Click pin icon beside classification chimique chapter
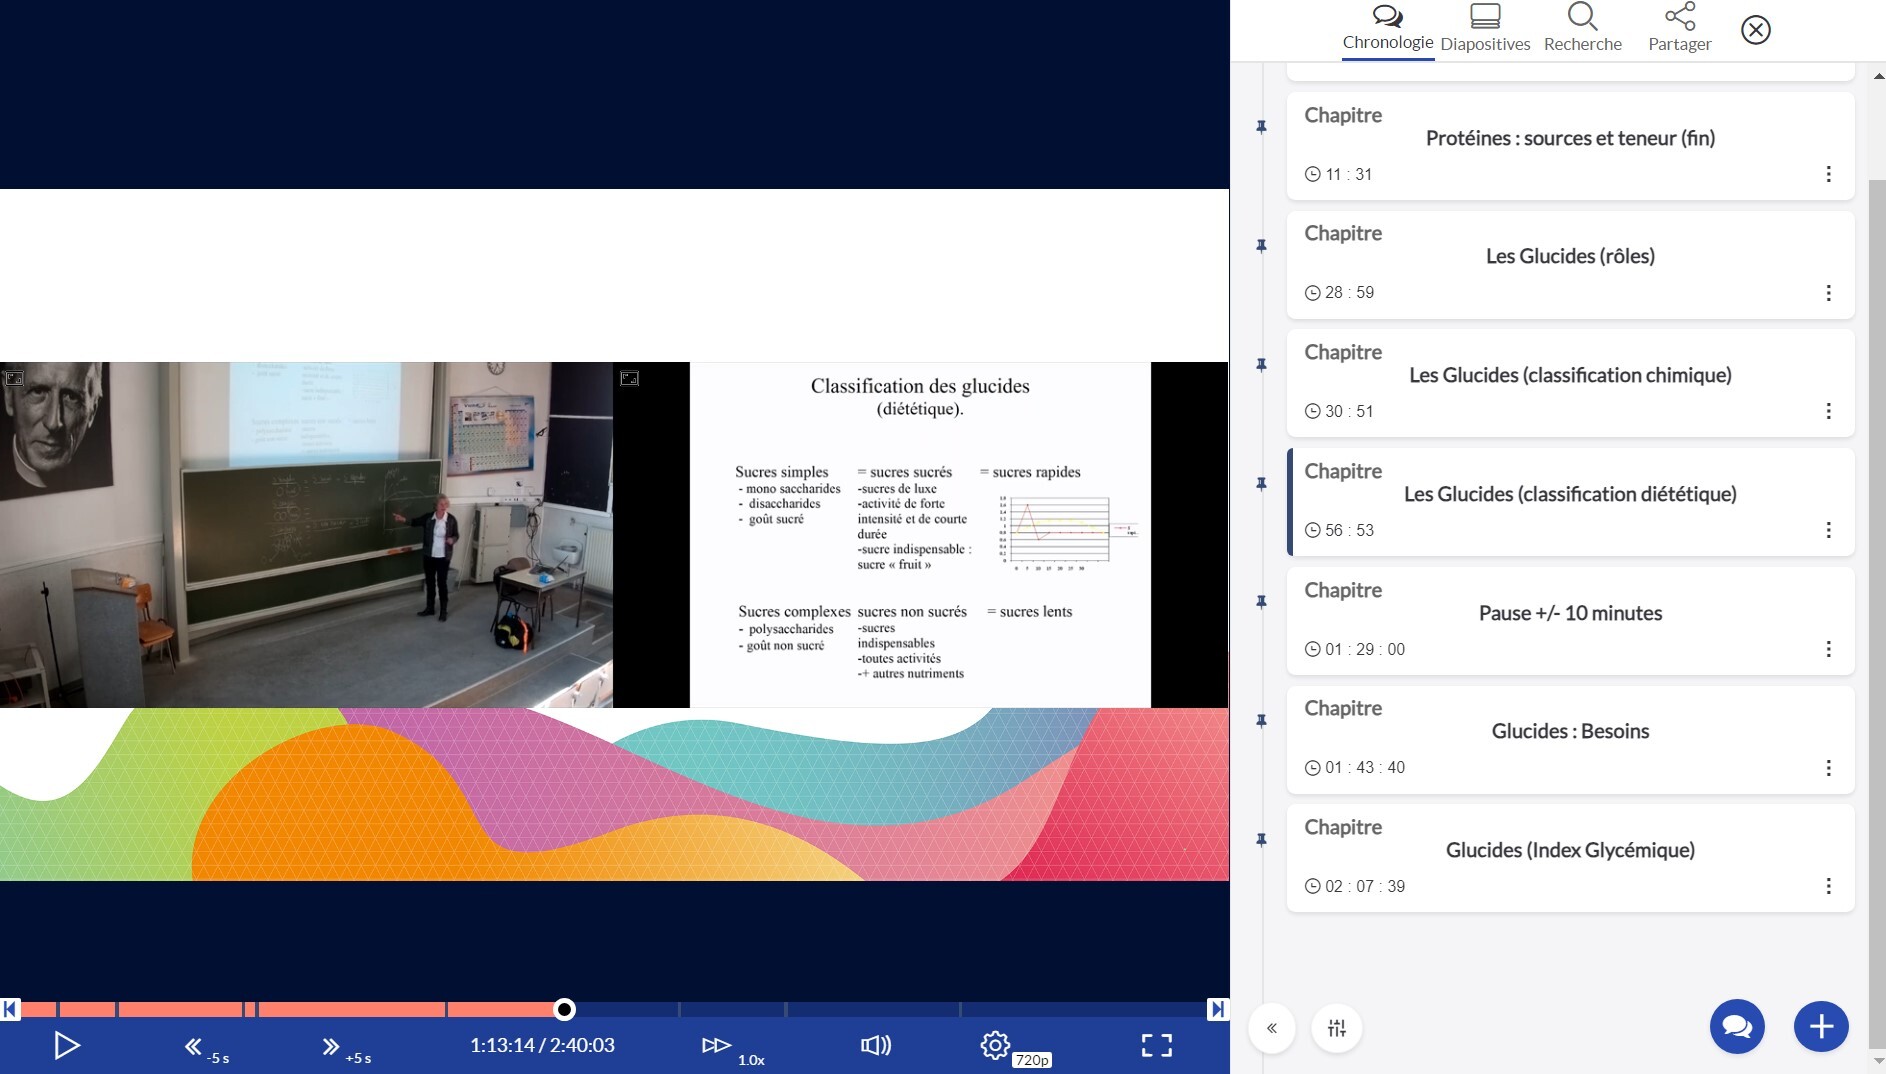This screenshot has width=1886, height=1074. click(1261, 365)
